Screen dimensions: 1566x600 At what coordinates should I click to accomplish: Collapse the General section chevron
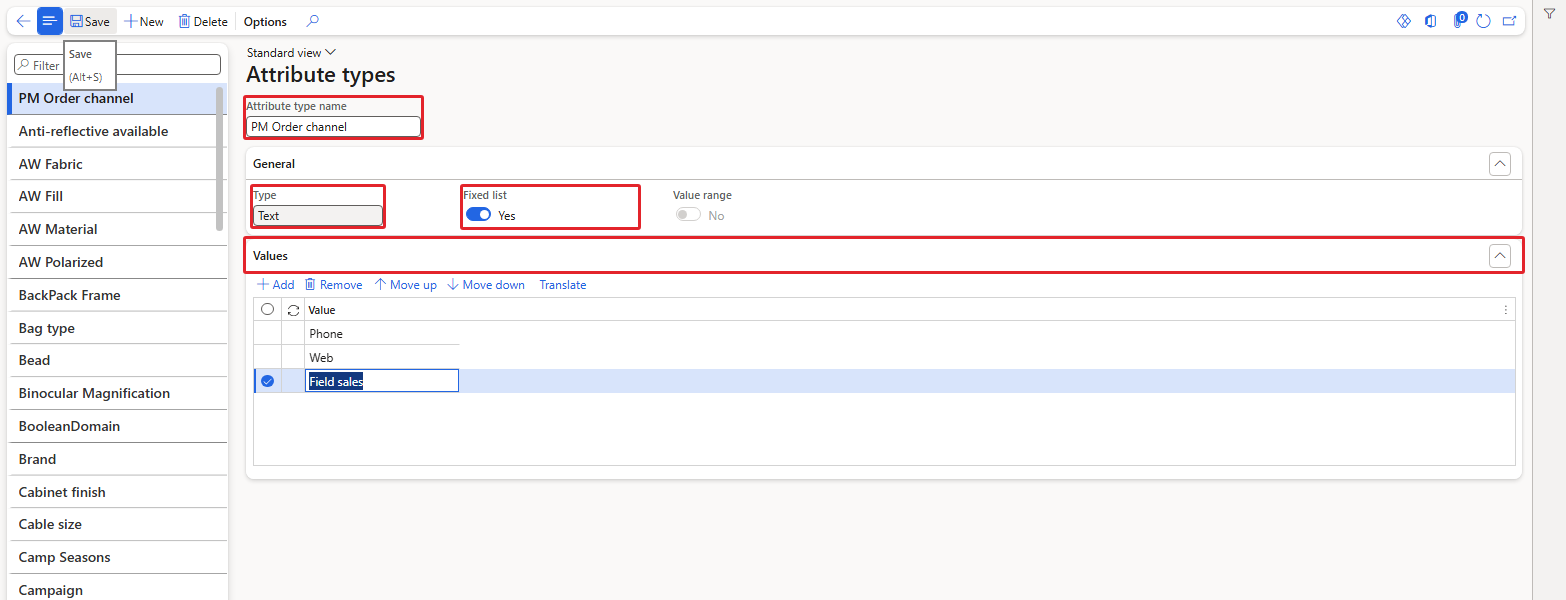point(1500,164)
